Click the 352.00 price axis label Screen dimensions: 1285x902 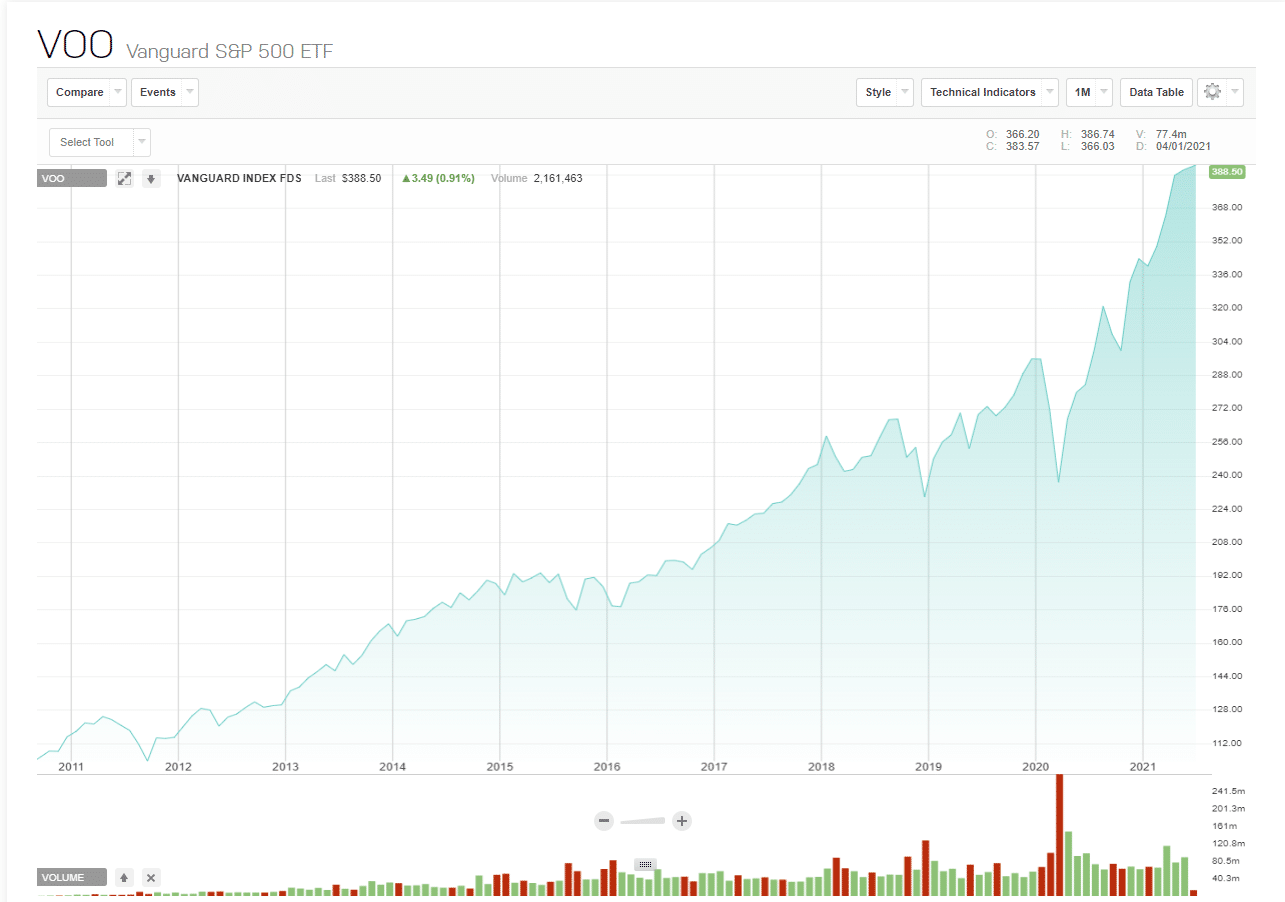(1225, 240)
